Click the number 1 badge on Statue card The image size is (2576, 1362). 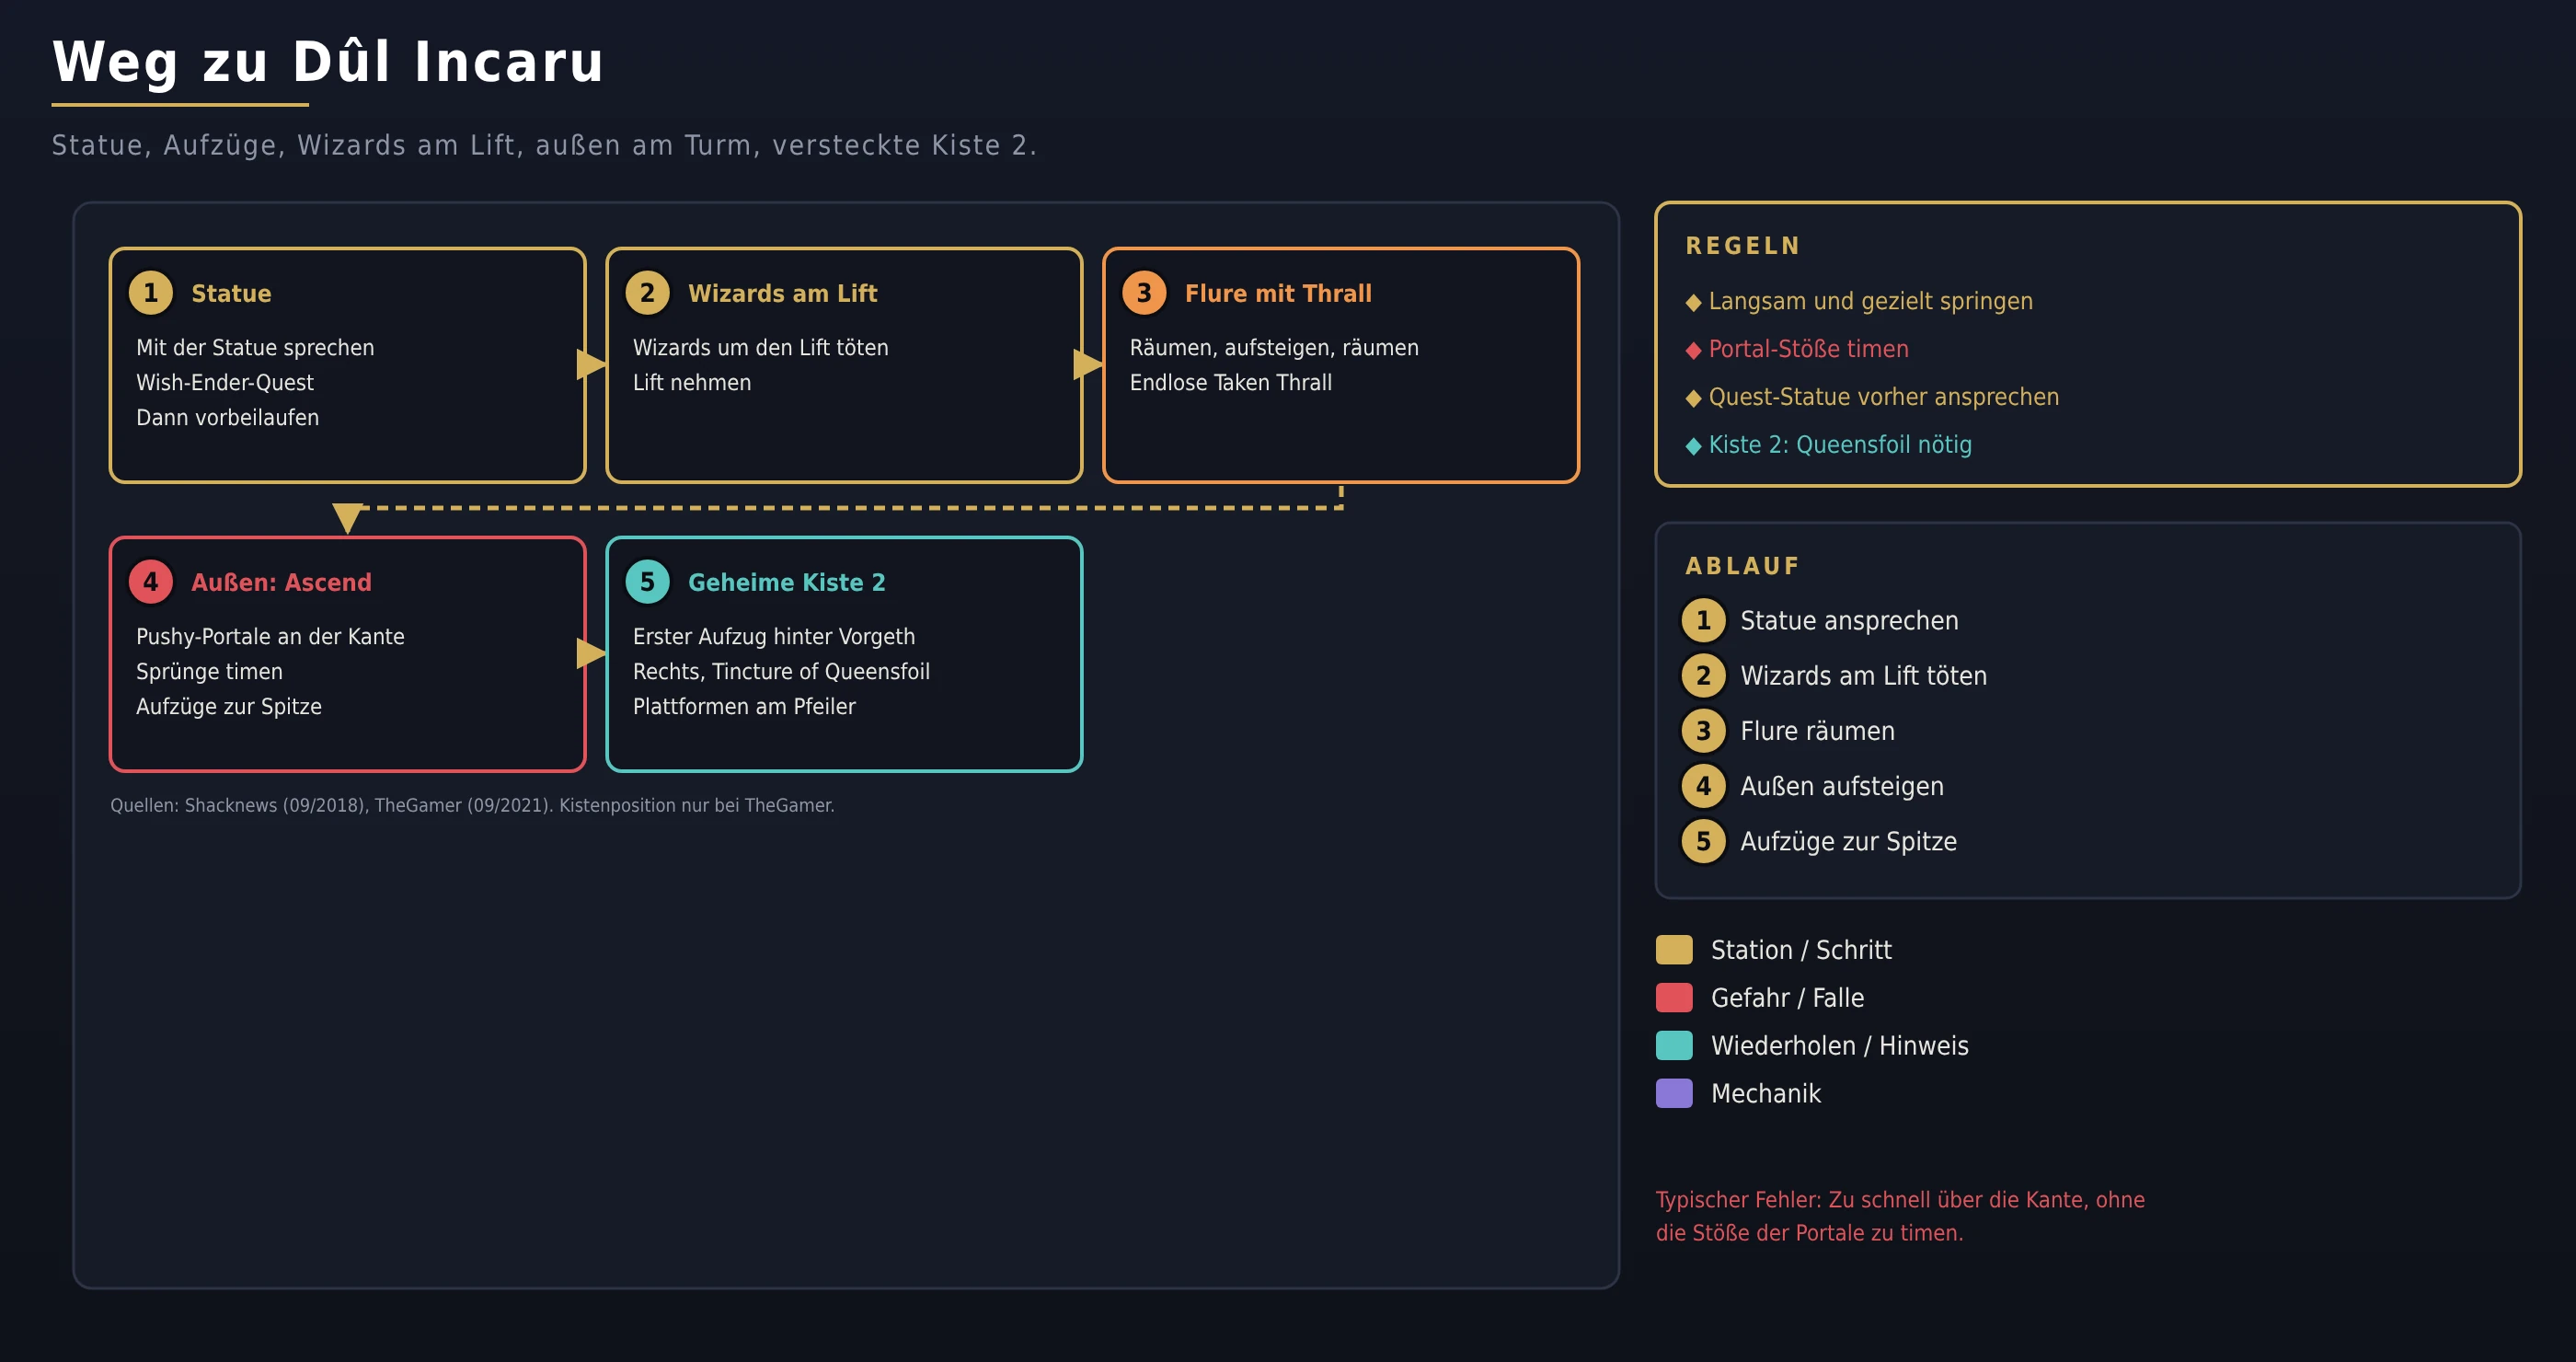151,293
